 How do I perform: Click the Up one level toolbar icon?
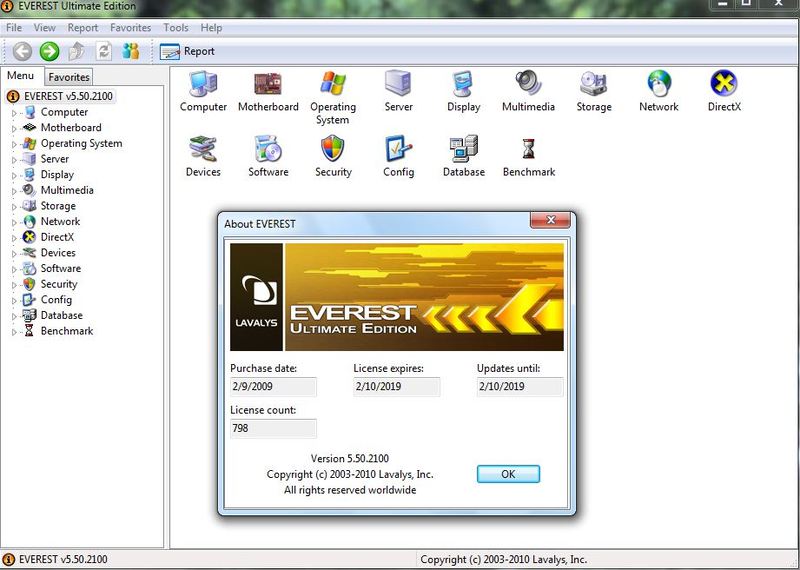click(77, 52)
